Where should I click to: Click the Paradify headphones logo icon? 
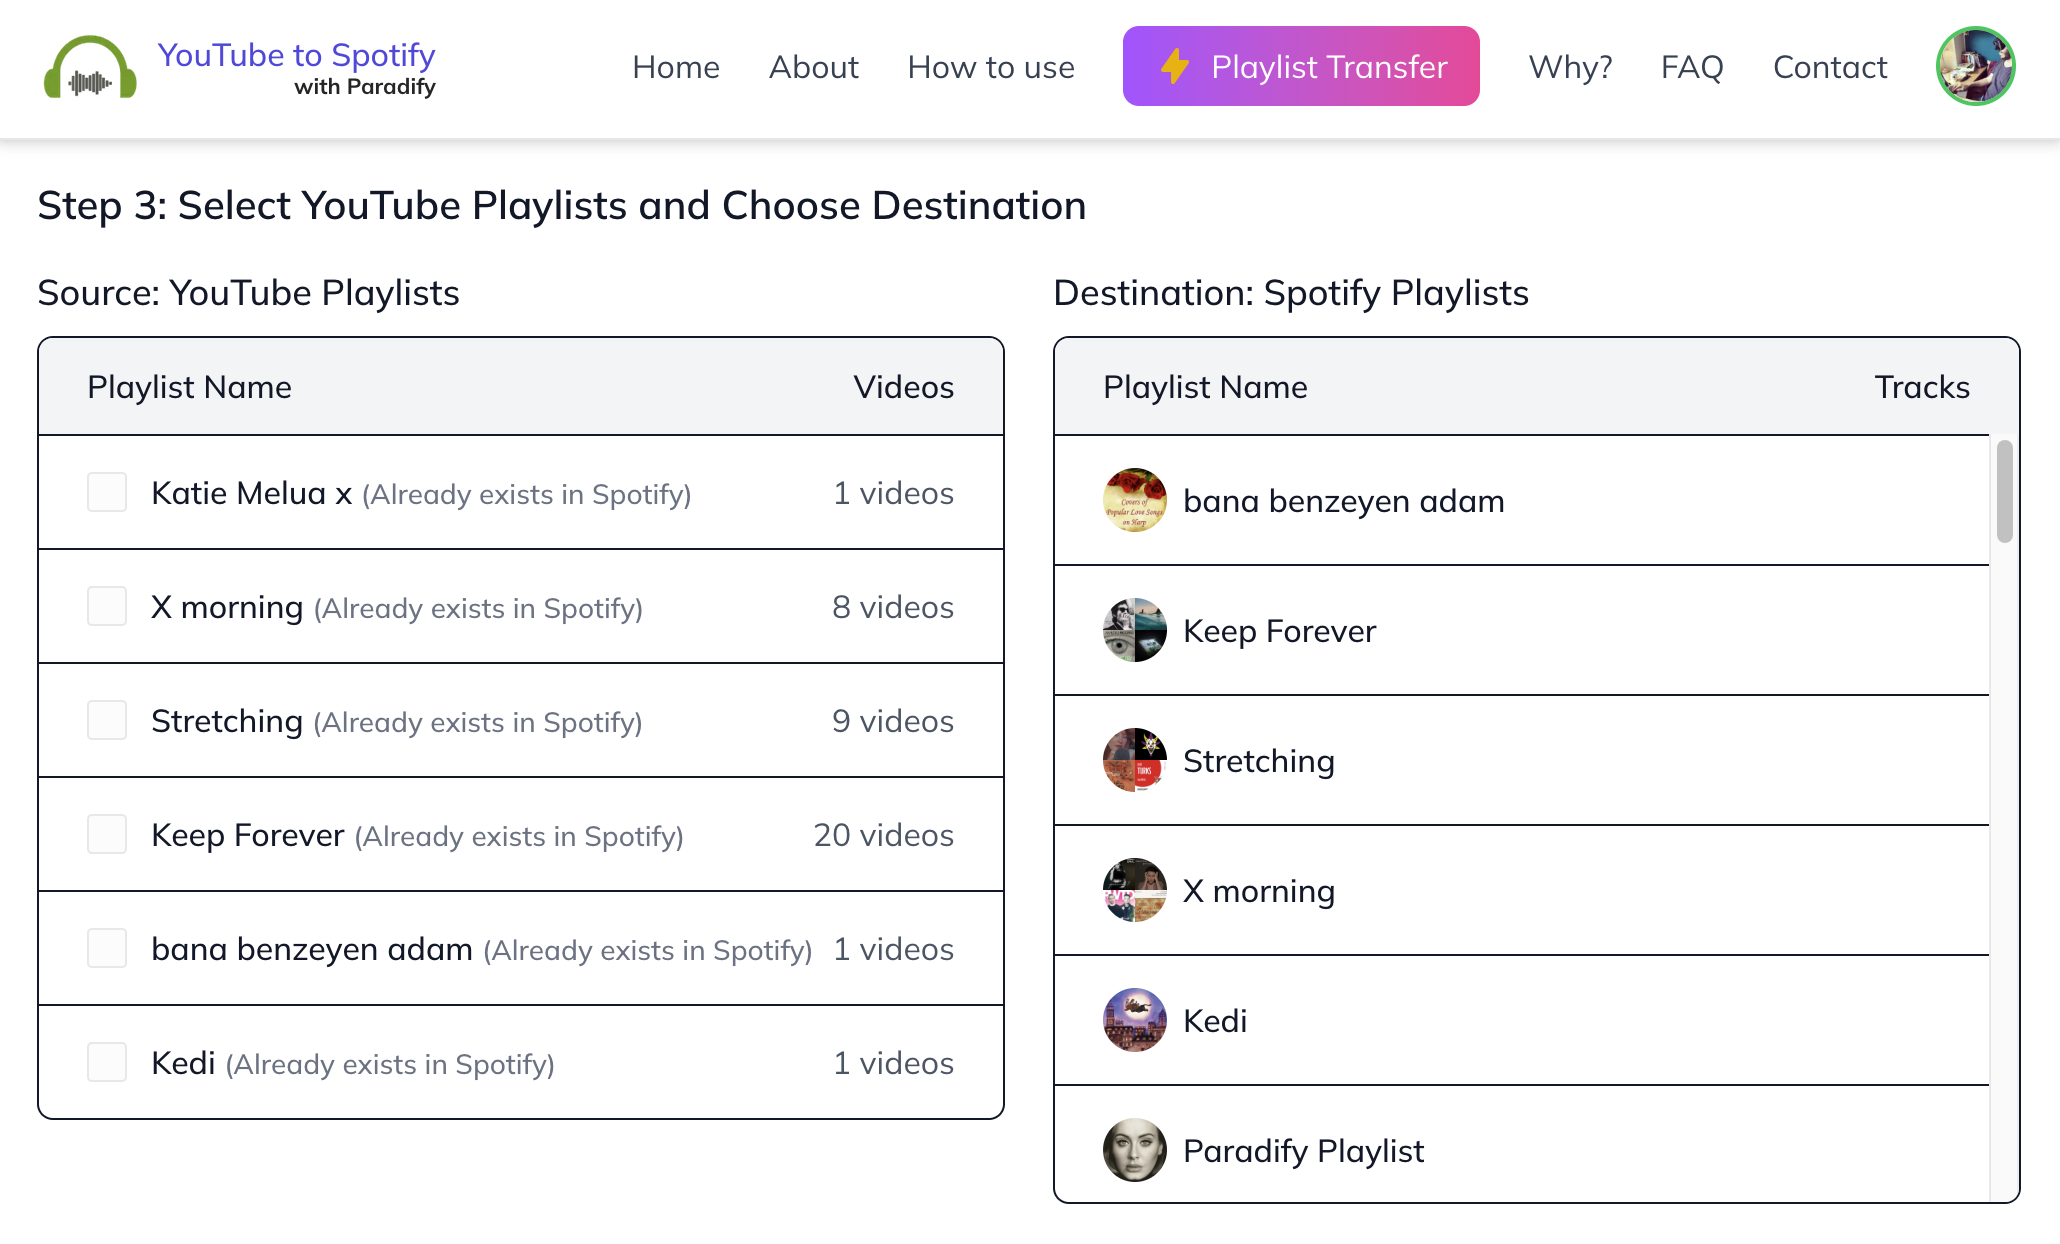90,67
